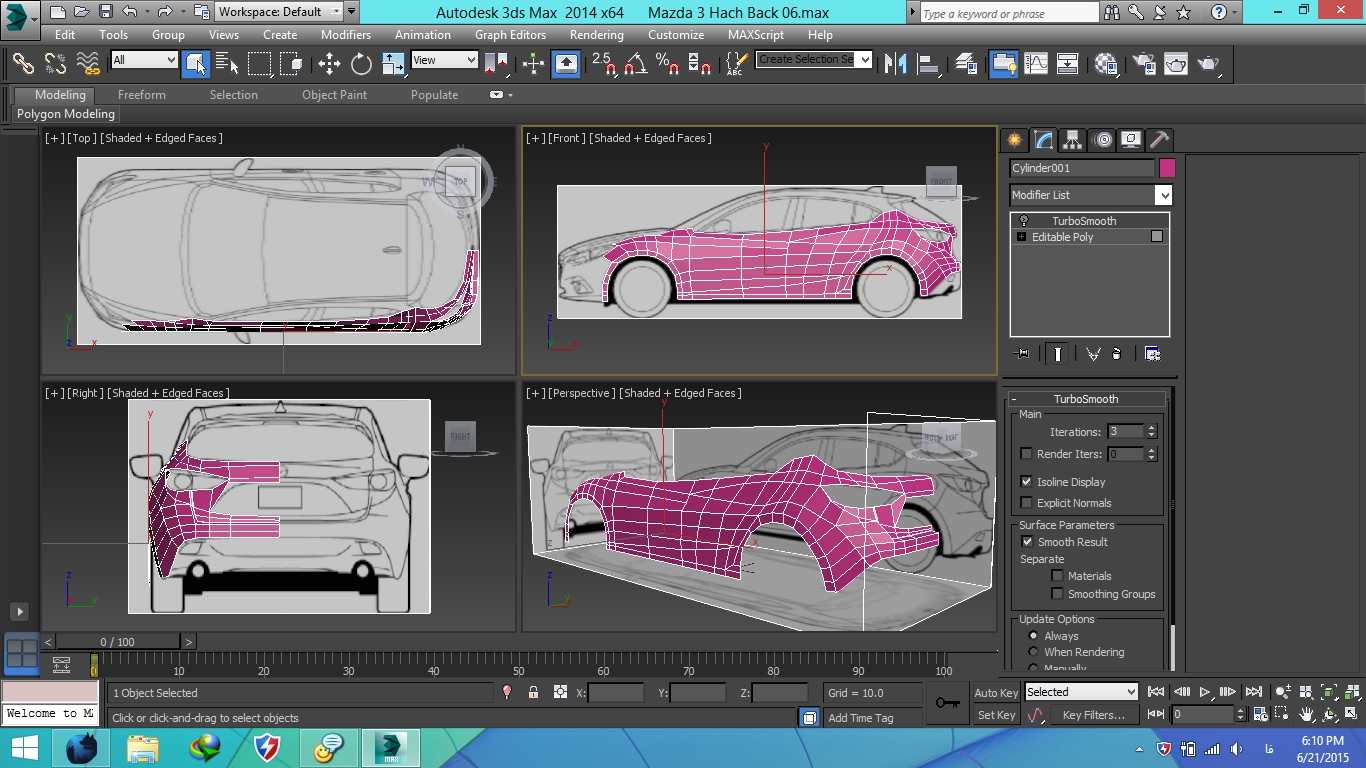Open the Material Editor
The height and width of the screenshot is (768, 1366).
click(1106, 64)
